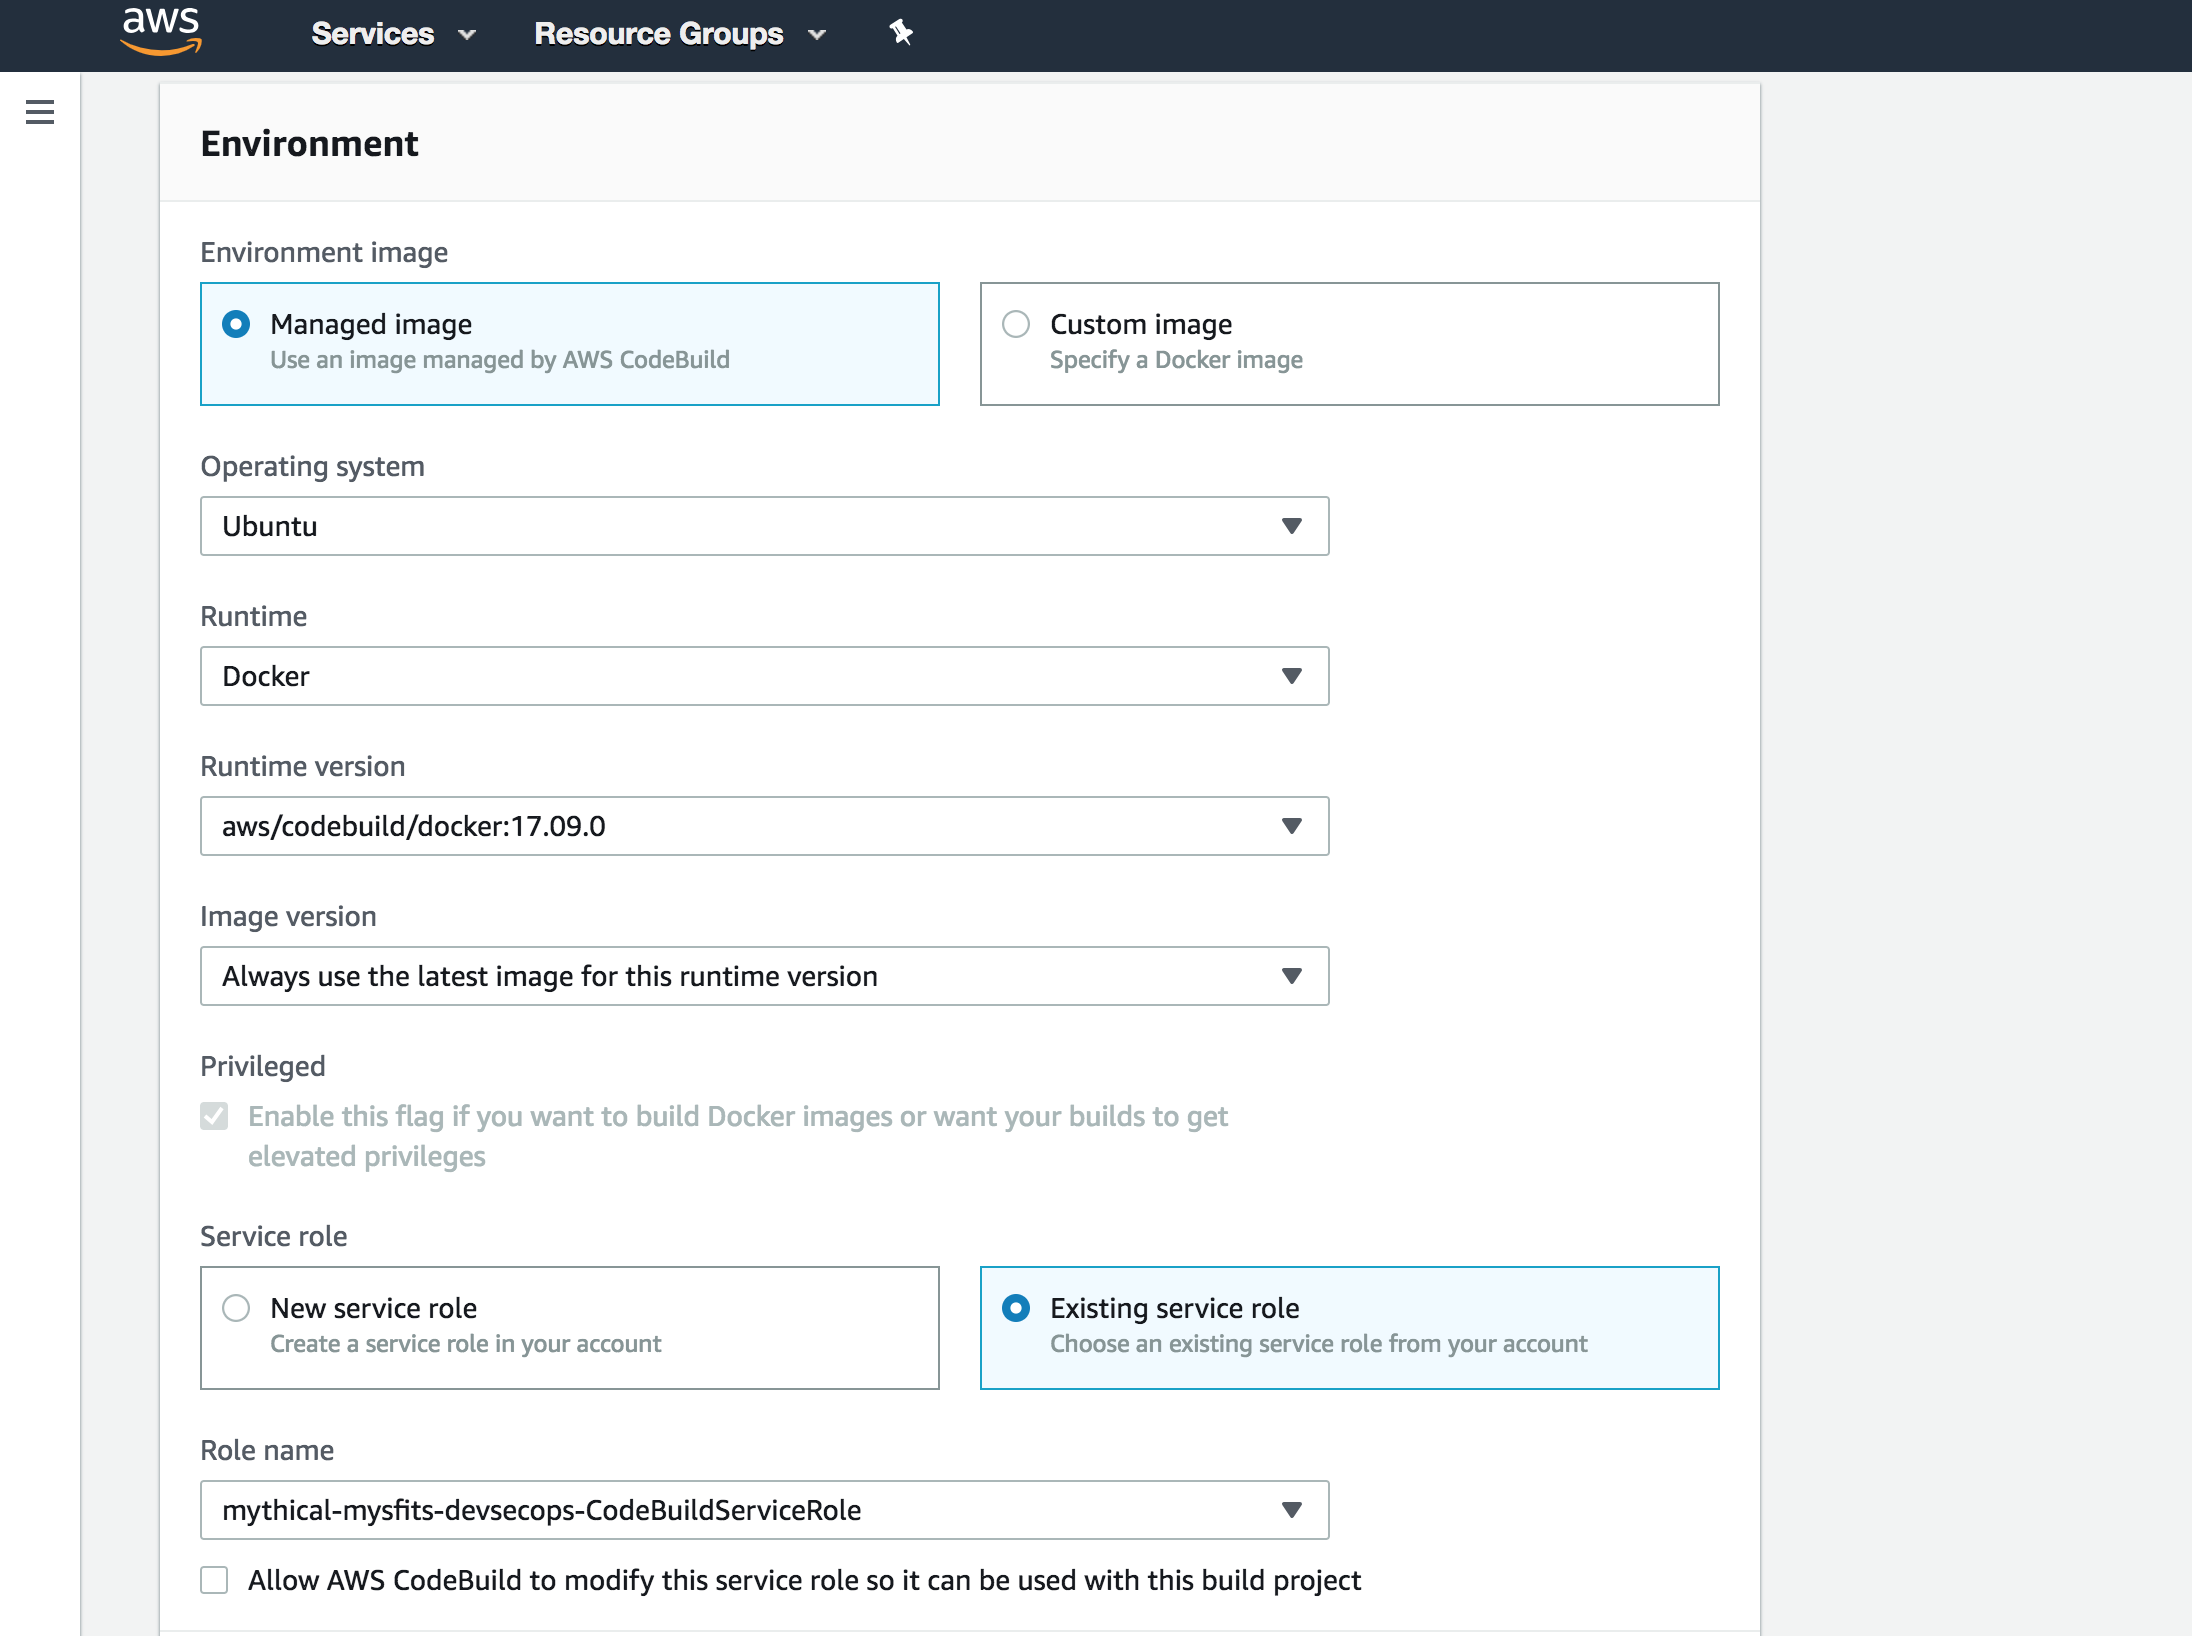The image size is (2192, 1636).
Task: Click the 'Specify a Docker image' description
Action: 1176,360
